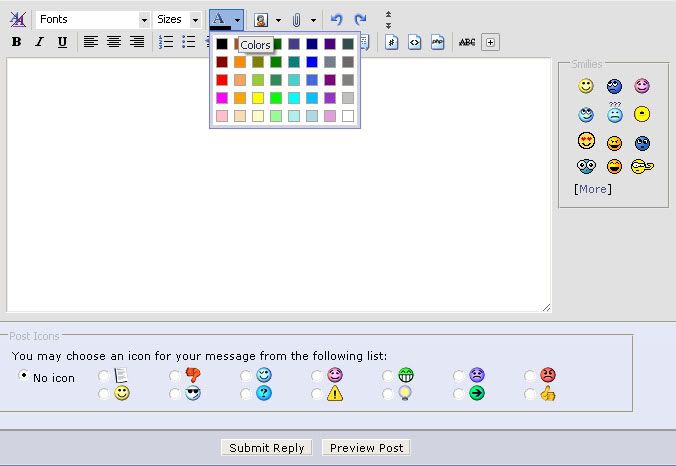
Task: Open the More smilies link
Action: point(592,189)
